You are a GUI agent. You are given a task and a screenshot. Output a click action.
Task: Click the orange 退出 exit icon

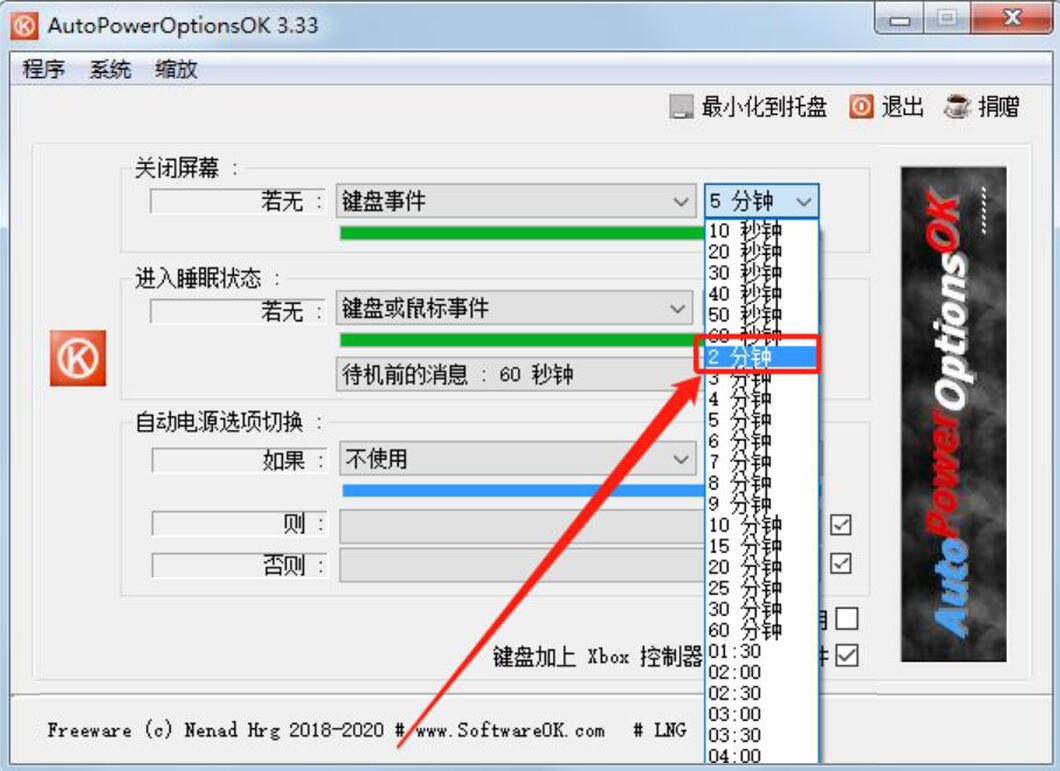pyautogui.click(x=861, y=107)
